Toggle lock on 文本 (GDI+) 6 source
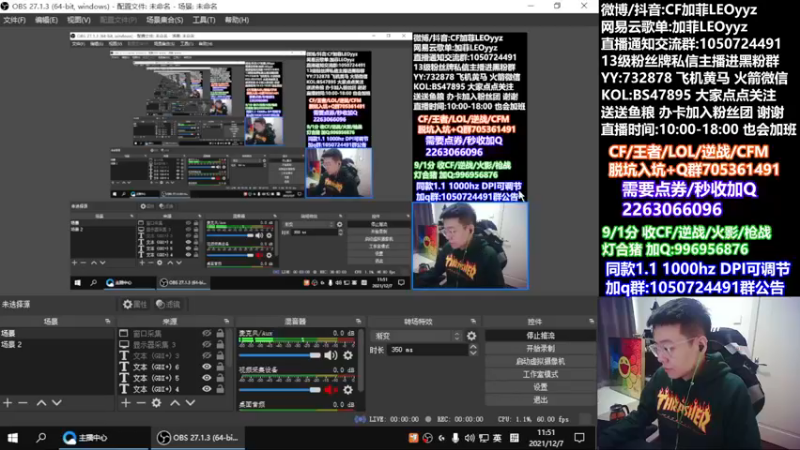 [x=220, y=367]
